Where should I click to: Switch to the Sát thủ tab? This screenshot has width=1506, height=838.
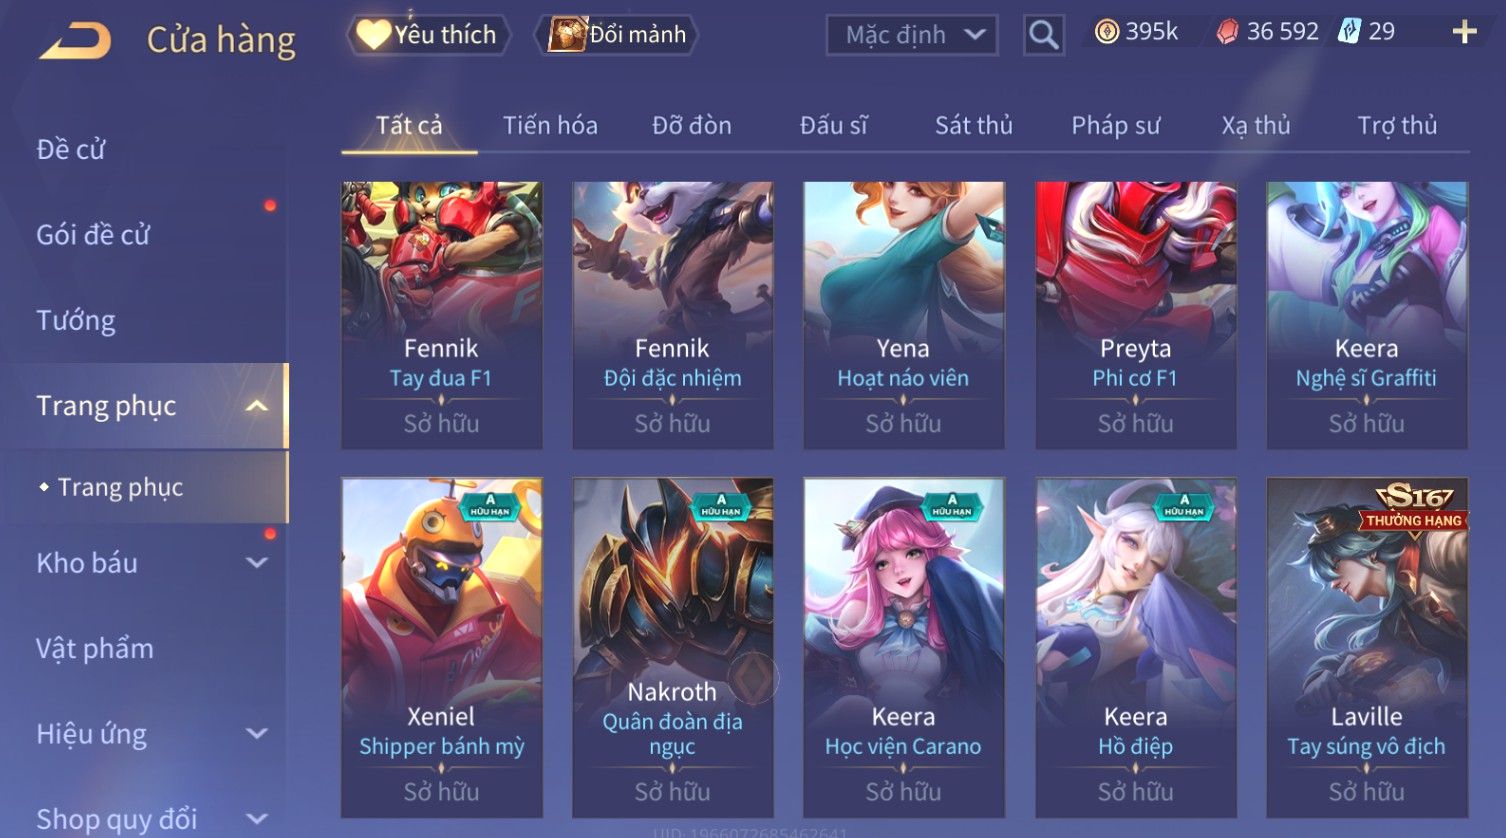973,126
